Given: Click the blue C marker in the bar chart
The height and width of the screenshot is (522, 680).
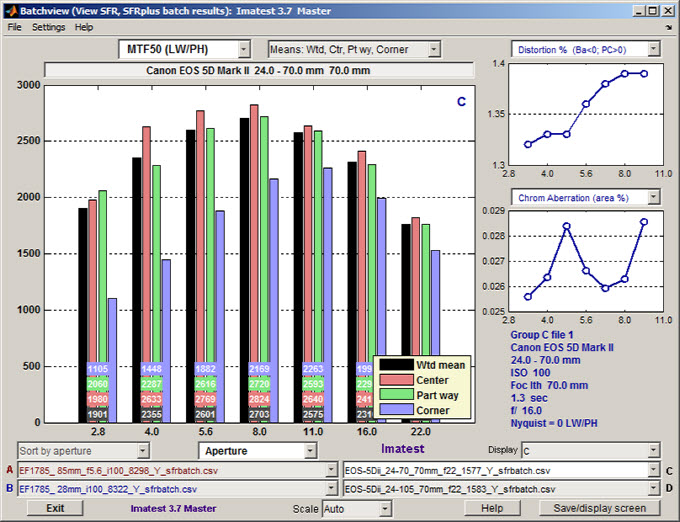Looking at the screenshot, I should pyautogui.click(x=461, y=101).
